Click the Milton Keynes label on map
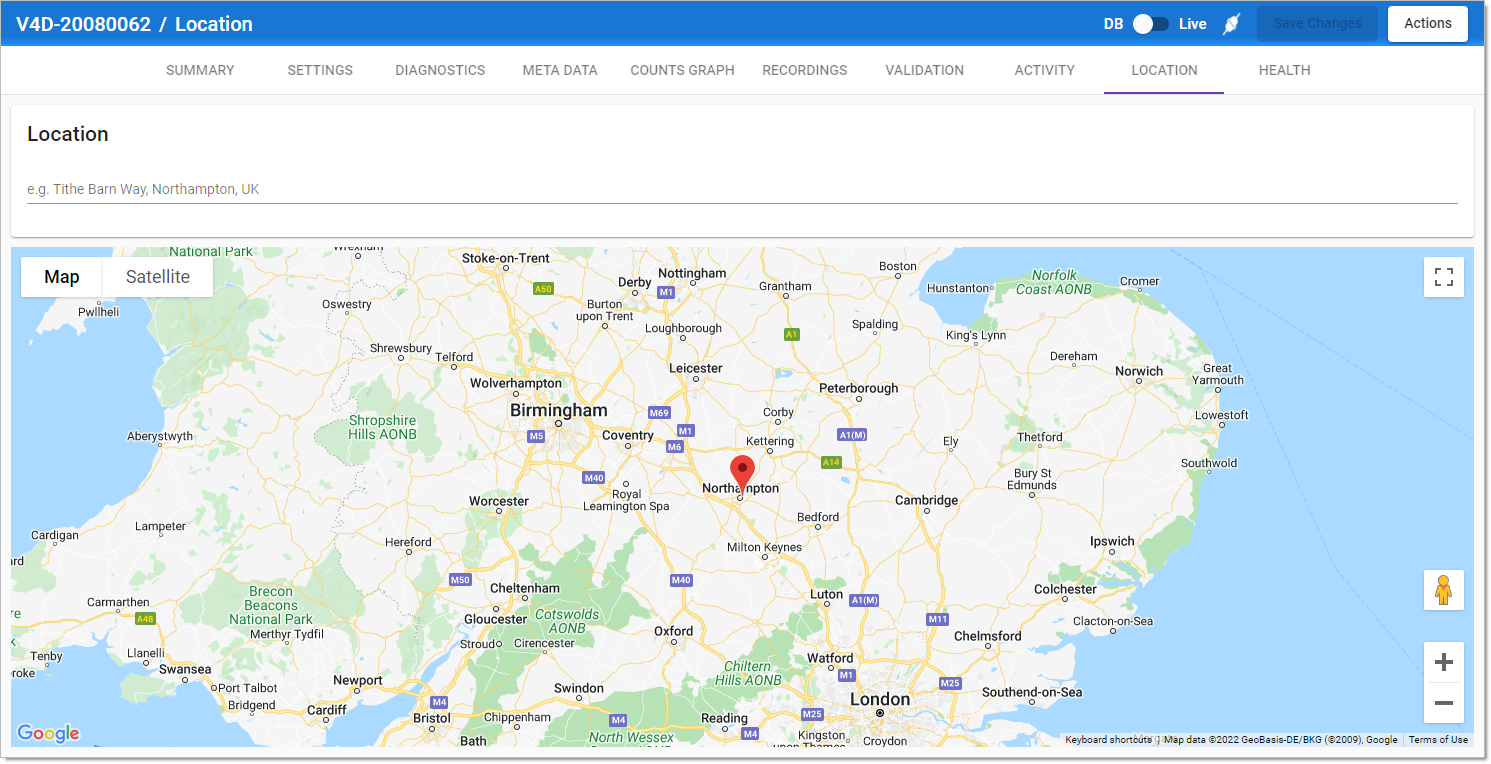 [x=764, y=547]
